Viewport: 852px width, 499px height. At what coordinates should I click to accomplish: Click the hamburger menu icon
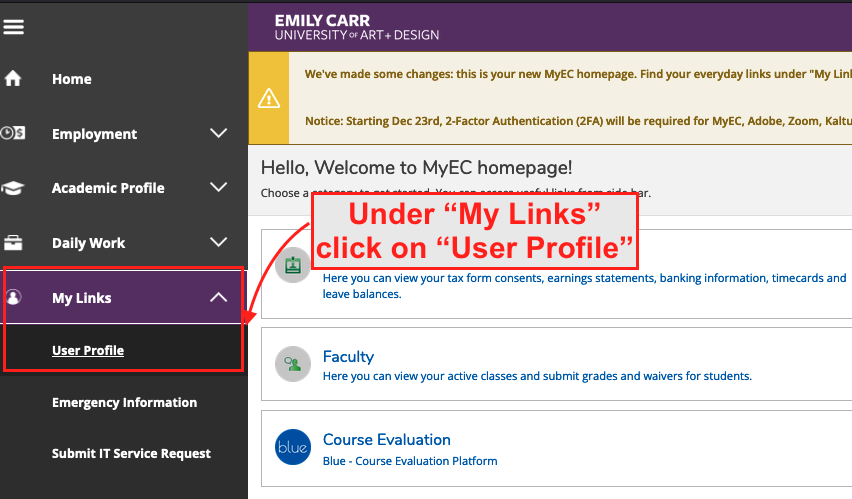pos(14,27)
